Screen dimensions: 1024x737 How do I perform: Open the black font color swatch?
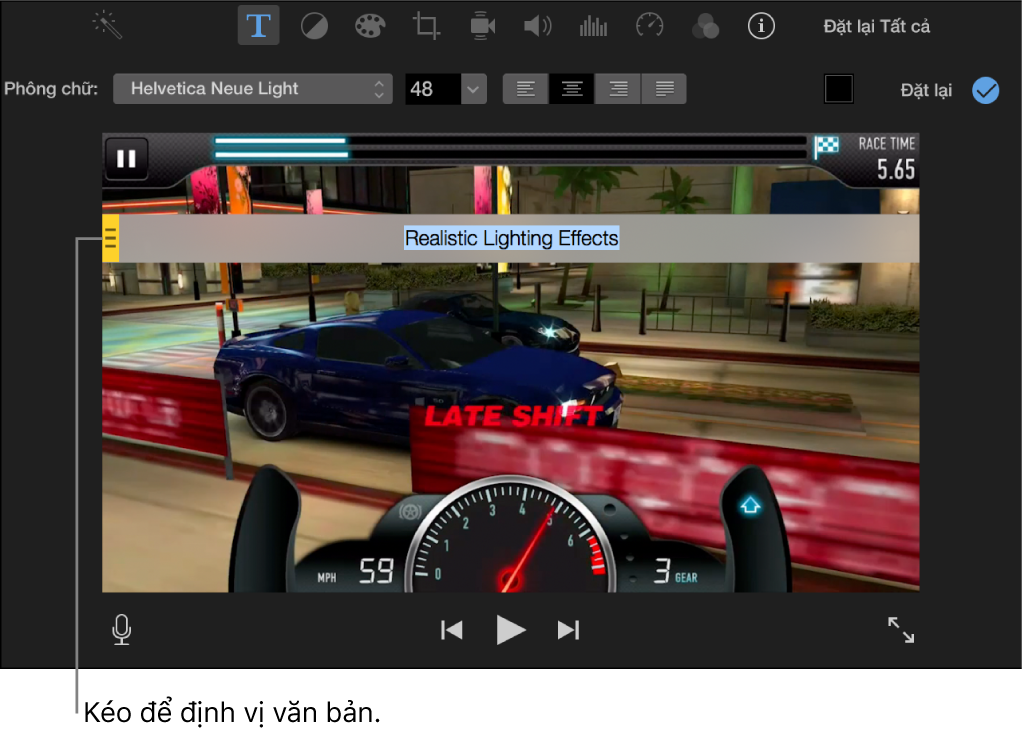coord(838,89)
